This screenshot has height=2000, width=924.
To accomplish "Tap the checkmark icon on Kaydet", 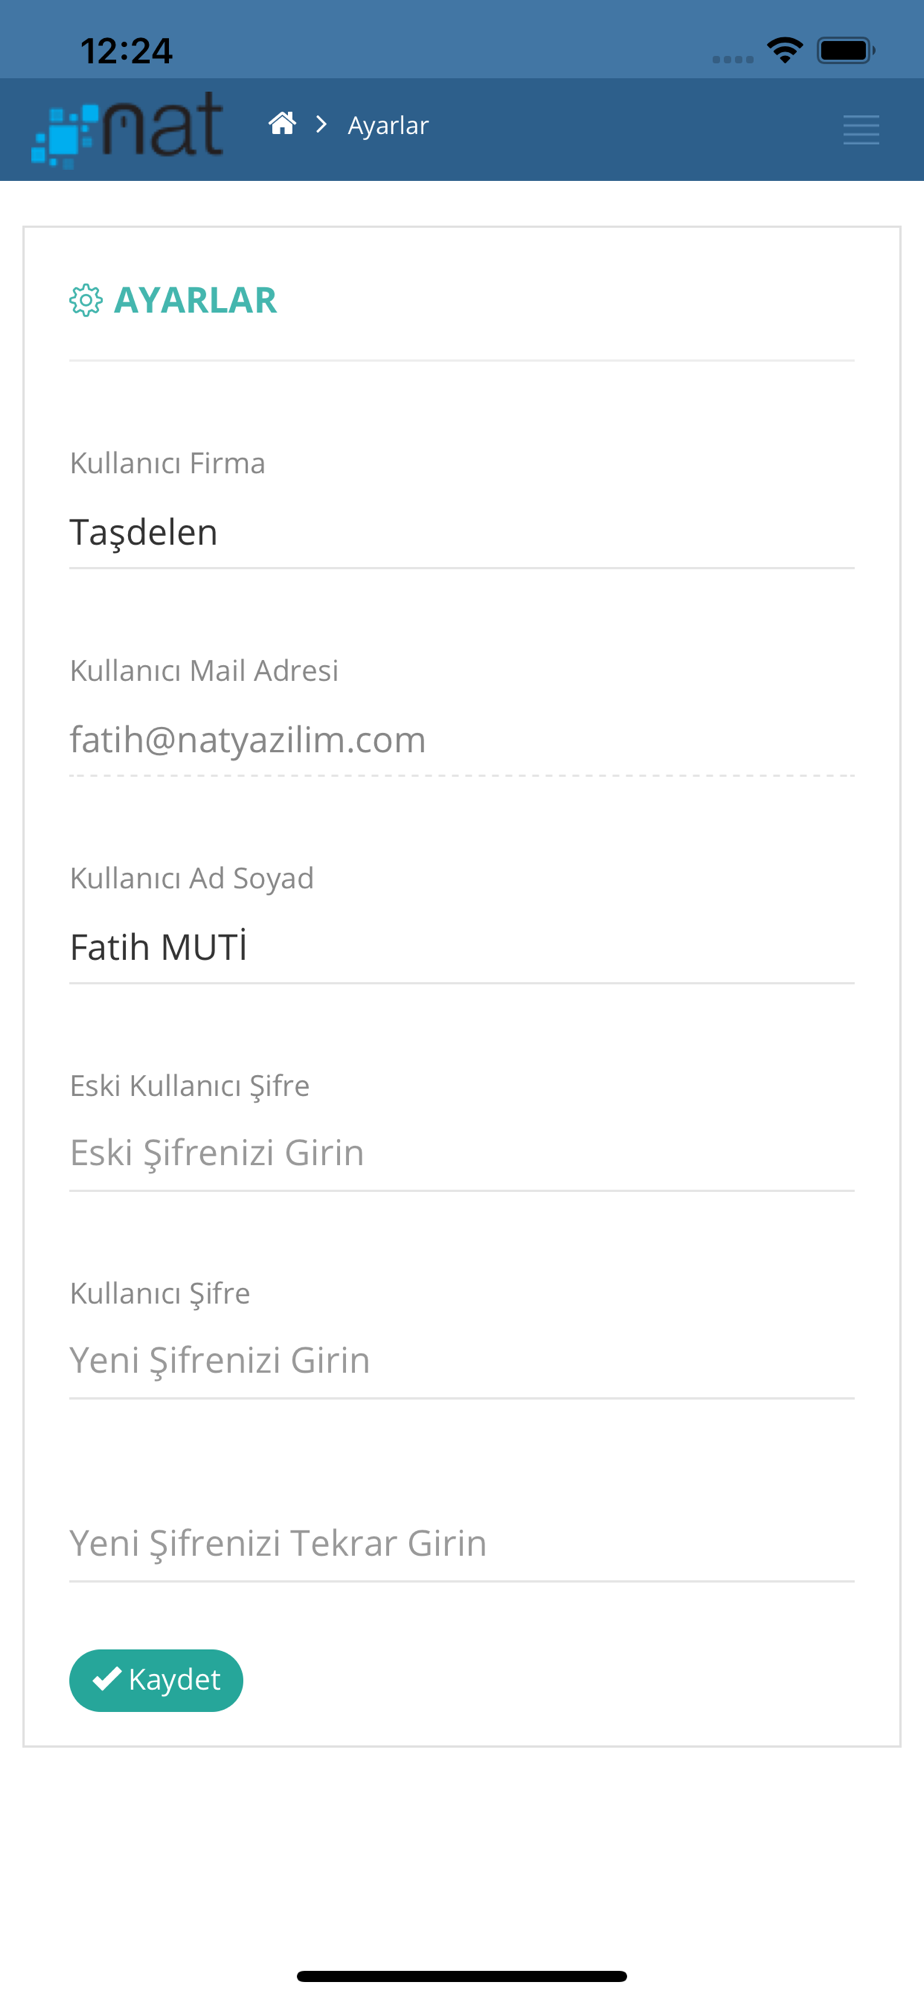I will tap(107, 1679).
